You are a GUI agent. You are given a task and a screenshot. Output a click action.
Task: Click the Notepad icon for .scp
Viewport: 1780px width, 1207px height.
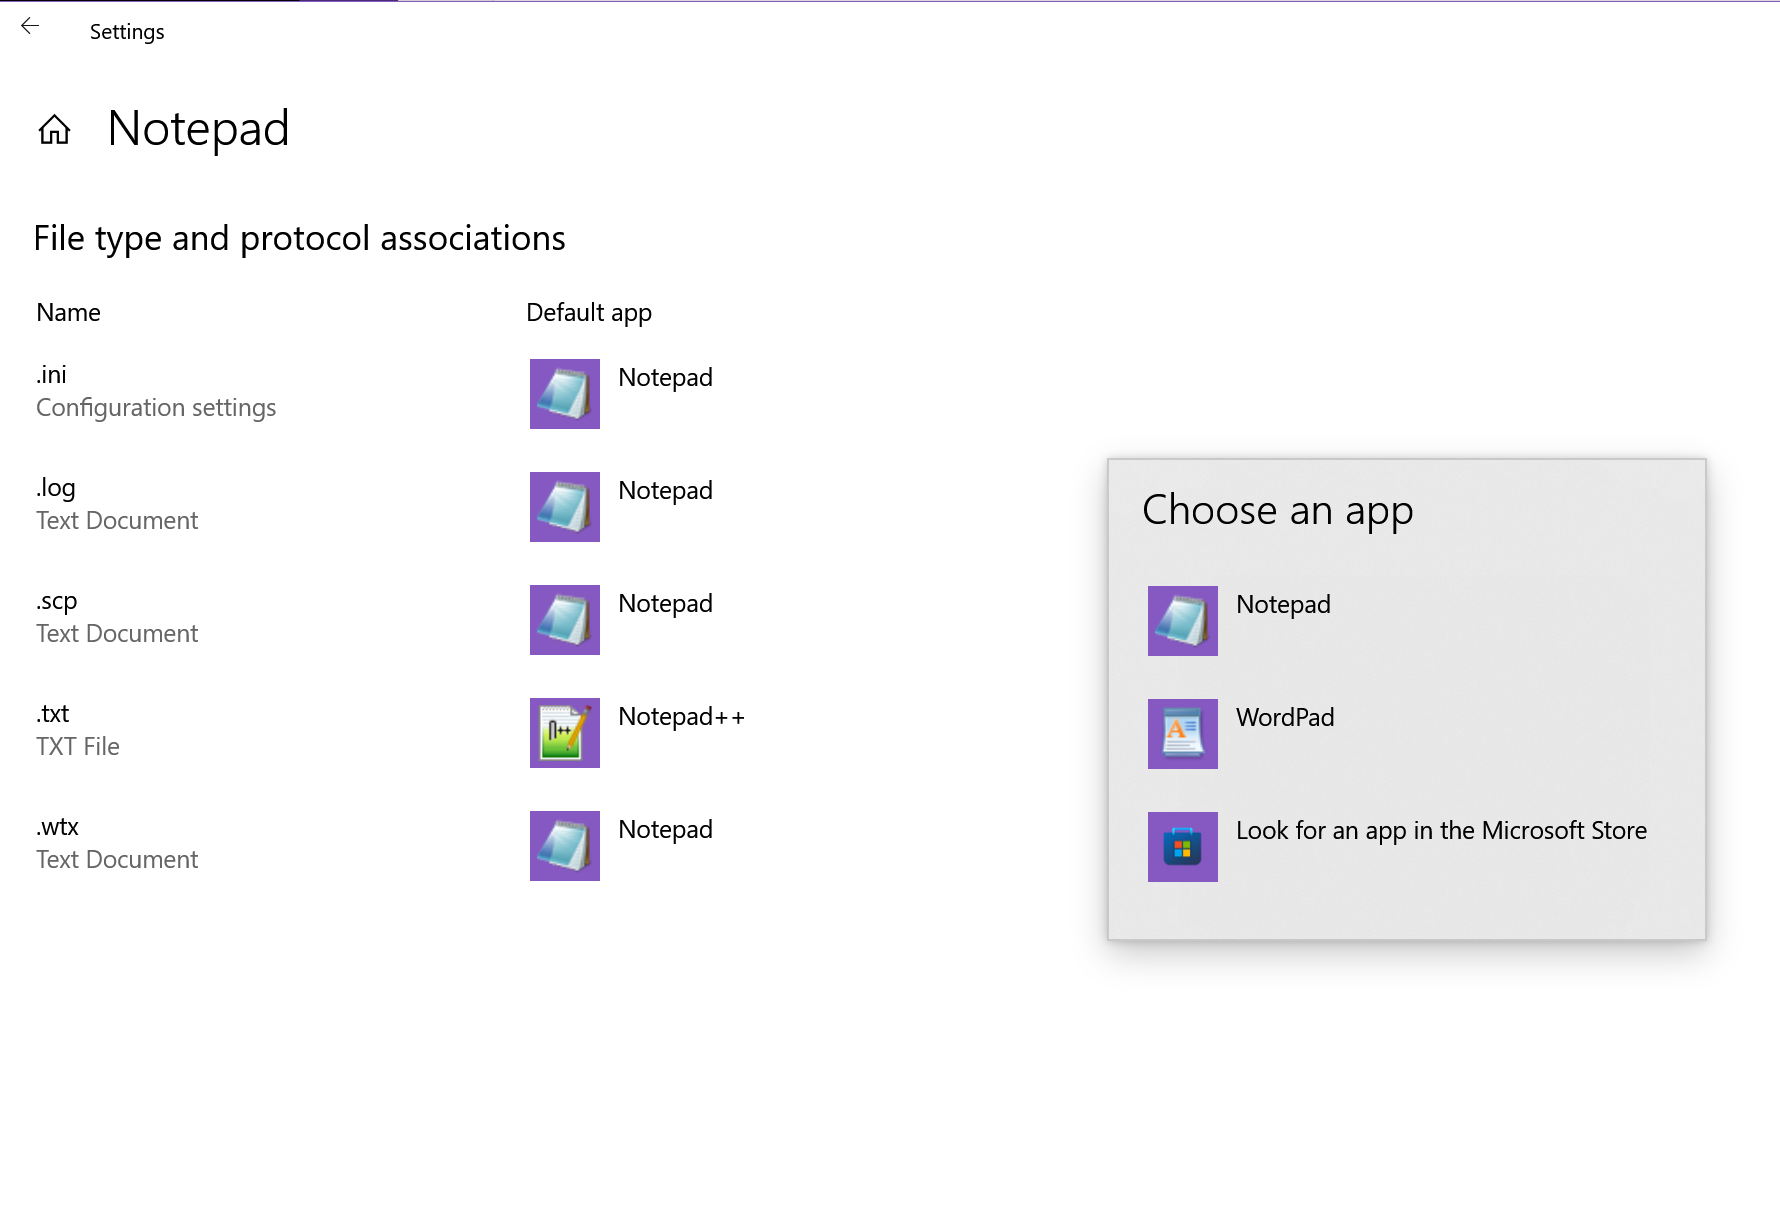click(x=564, y=620)
